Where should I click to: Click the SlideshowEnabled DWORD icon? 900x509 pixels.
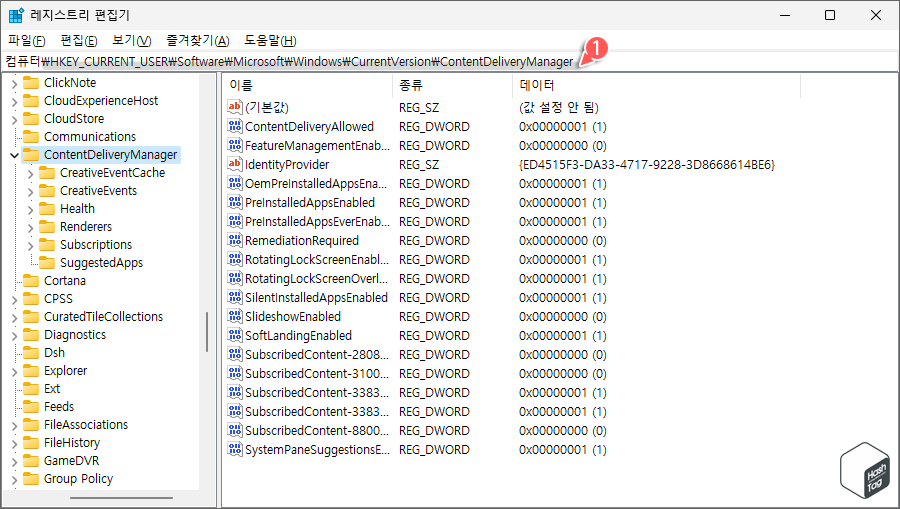pyautogui.click(x=235, y=316)
